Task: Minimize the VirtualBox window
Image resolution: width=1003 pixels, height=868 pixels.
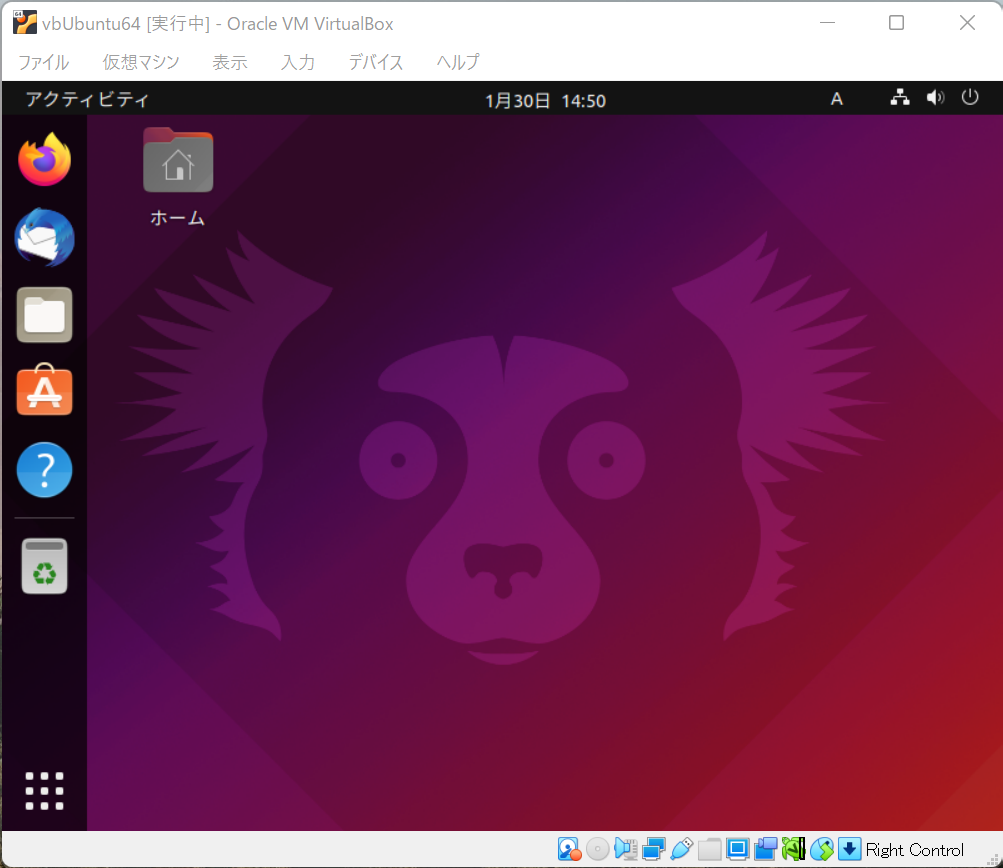Action: [x=828, y=23]
